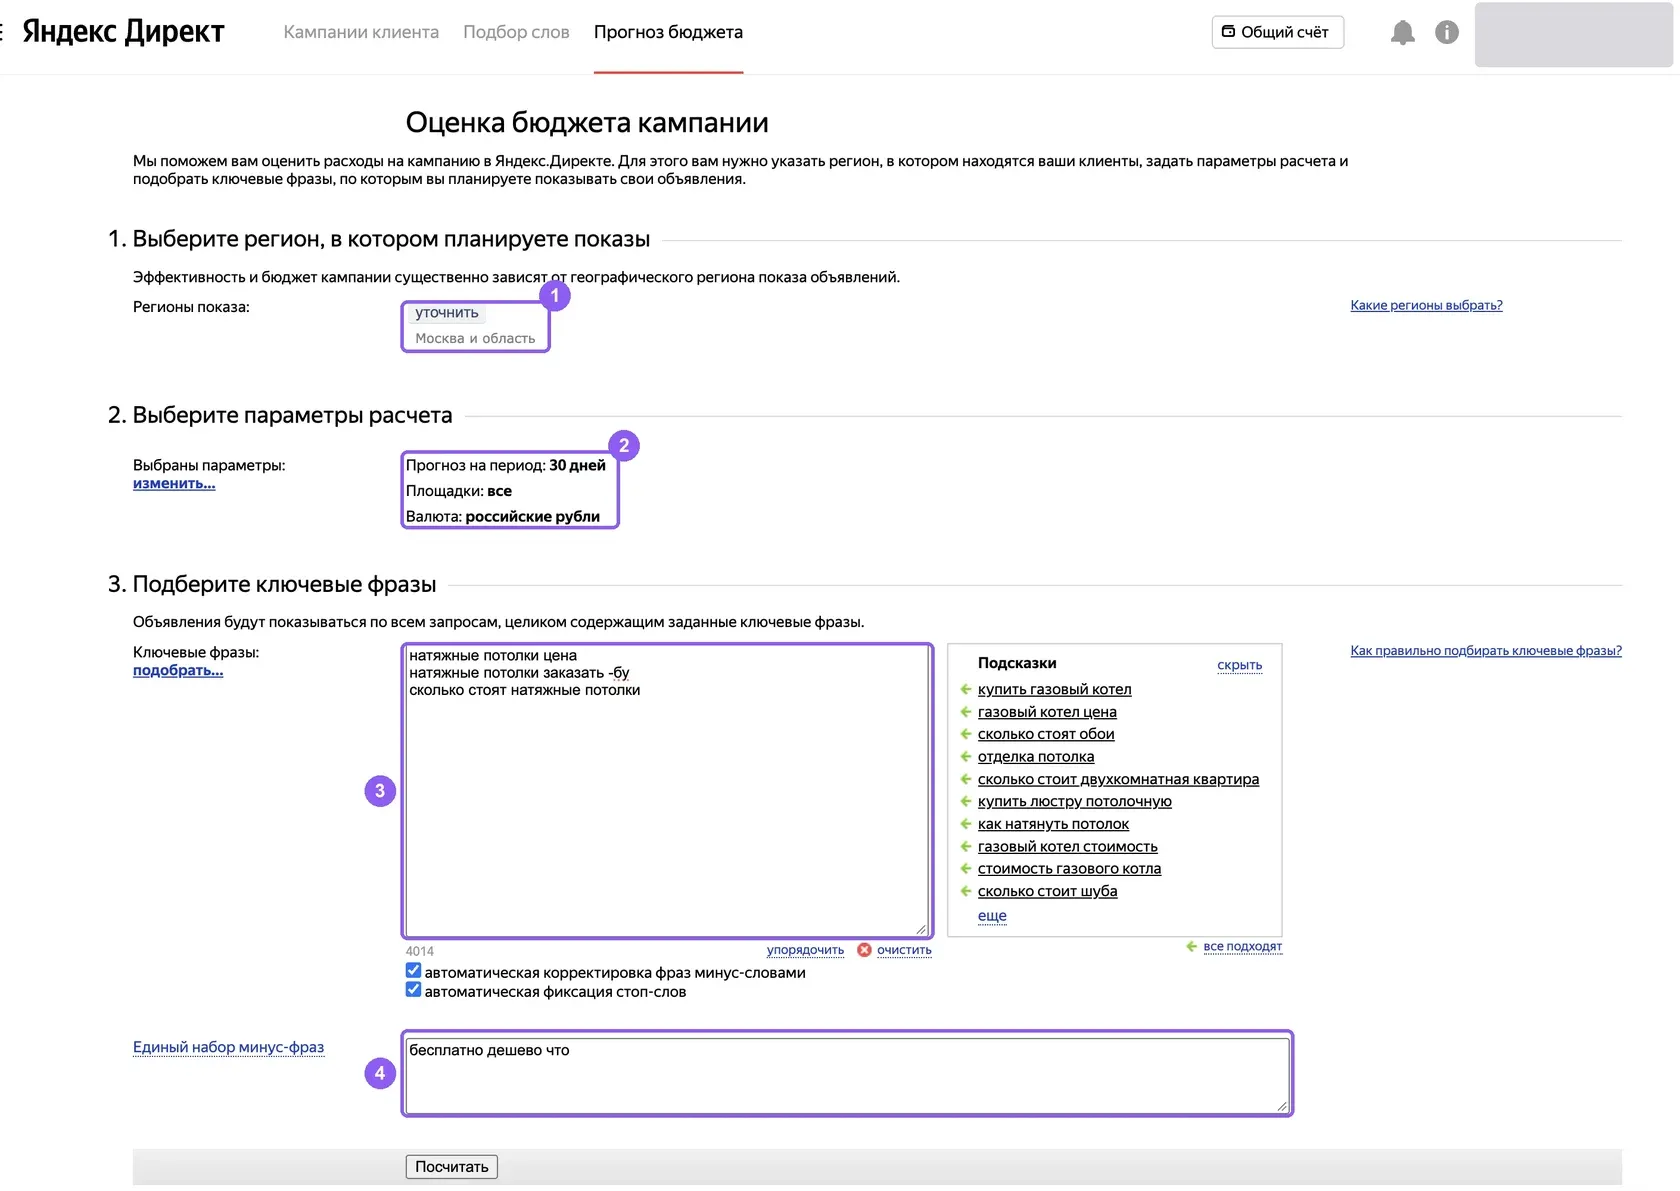The width and height of the screenshot is (1680, 1191).
Task: Click the Посчитать button
Action: point(452,1167)
